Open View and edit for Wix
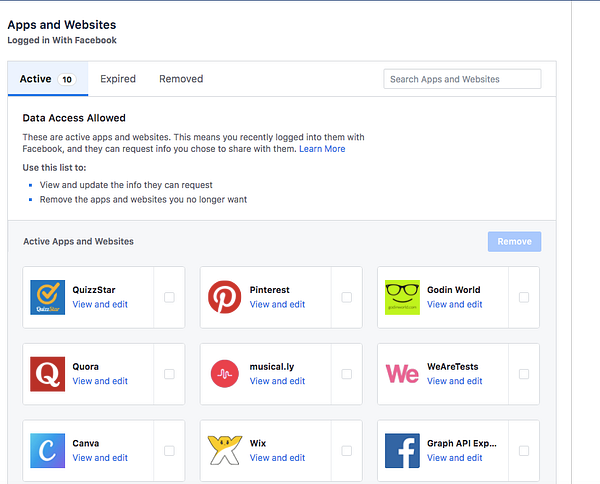Viewport: 600px width, 484px height. [277, 458]
